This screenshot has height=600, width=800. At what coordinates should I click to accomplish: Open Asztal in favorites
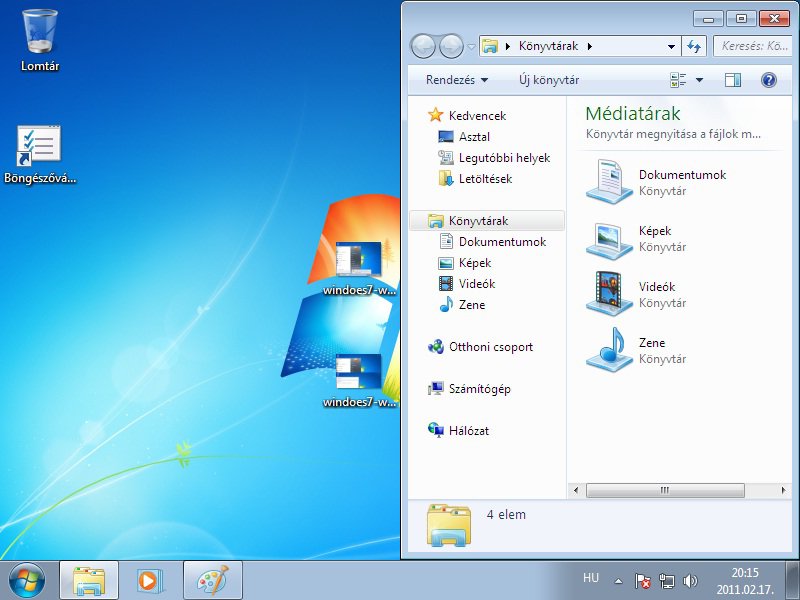(x=474, y=137)
